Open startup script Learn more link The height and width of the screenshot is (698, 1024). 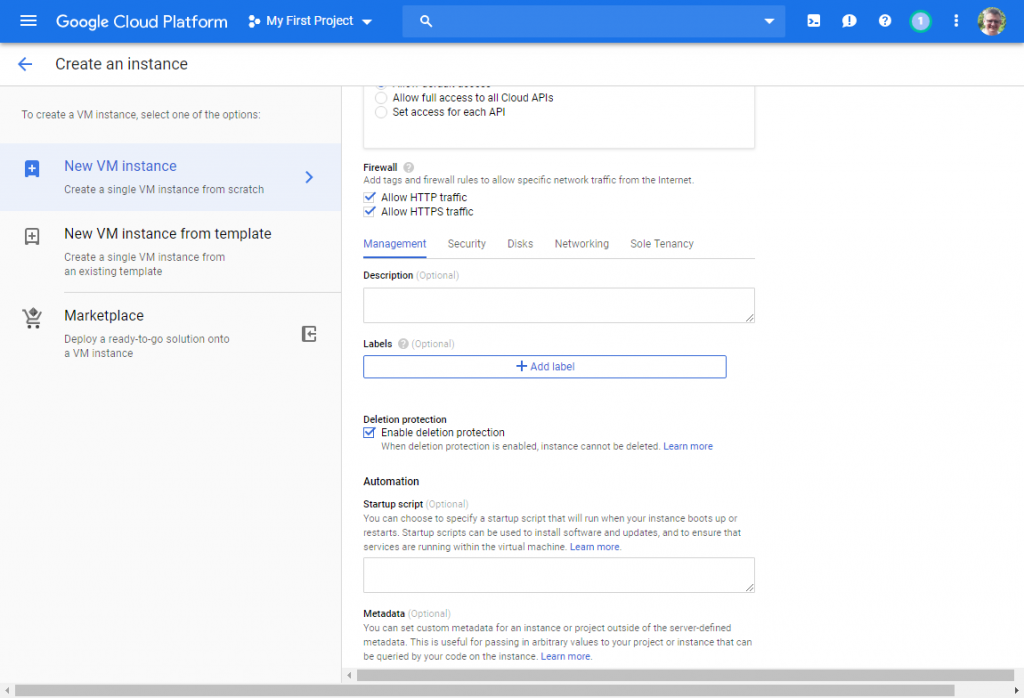(594, 547)
